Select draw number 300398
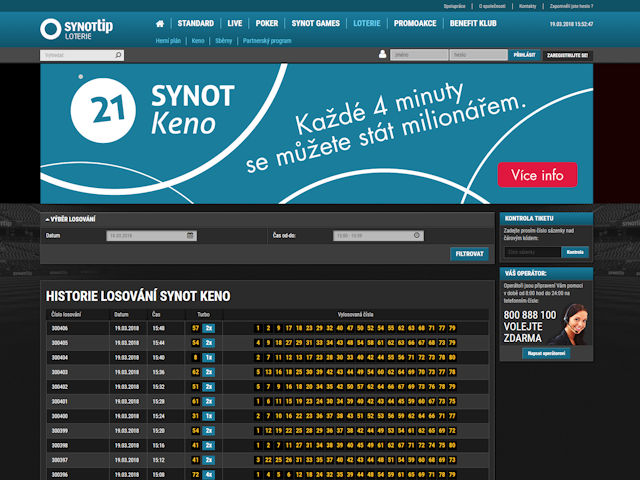 pos(60,446)
